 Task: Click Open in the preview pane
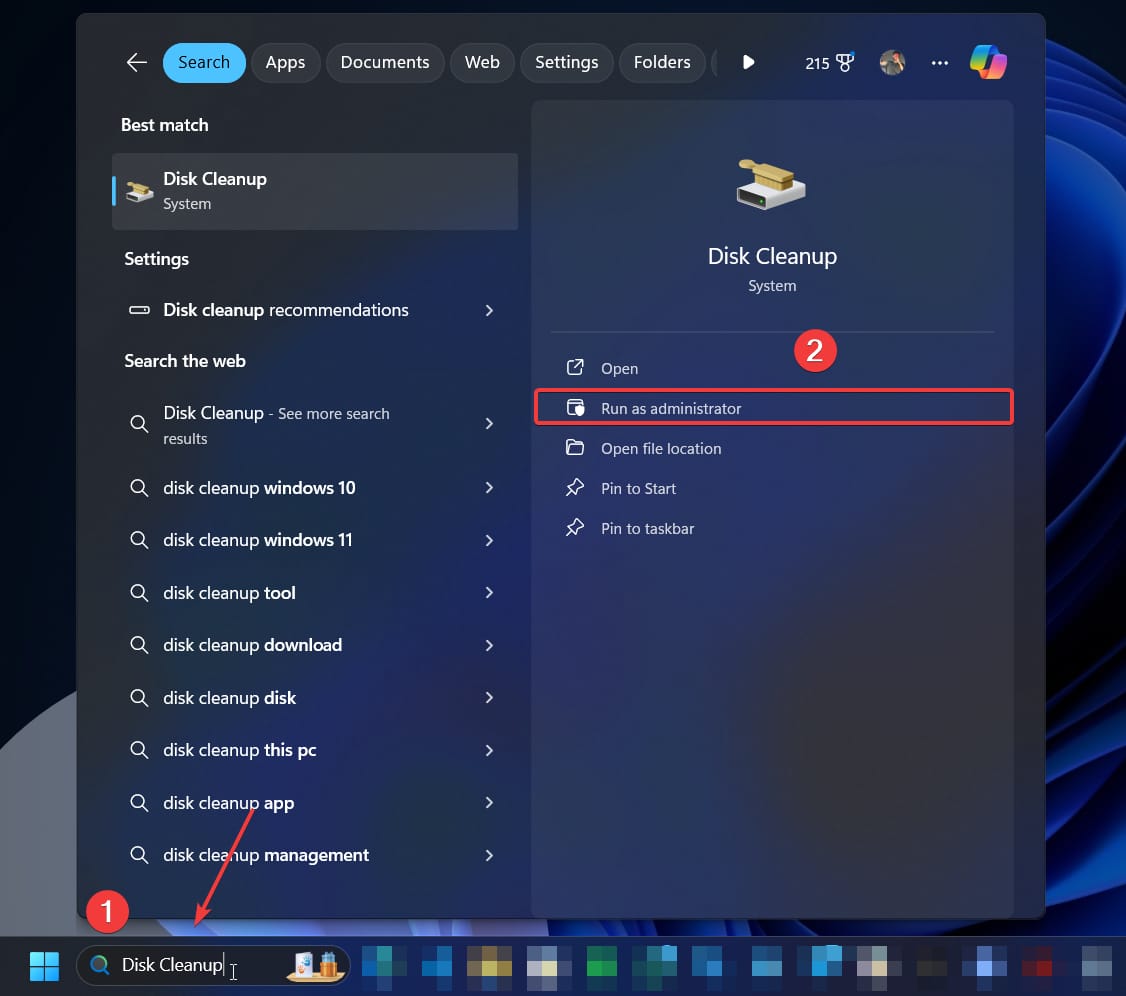coord(773,368)
